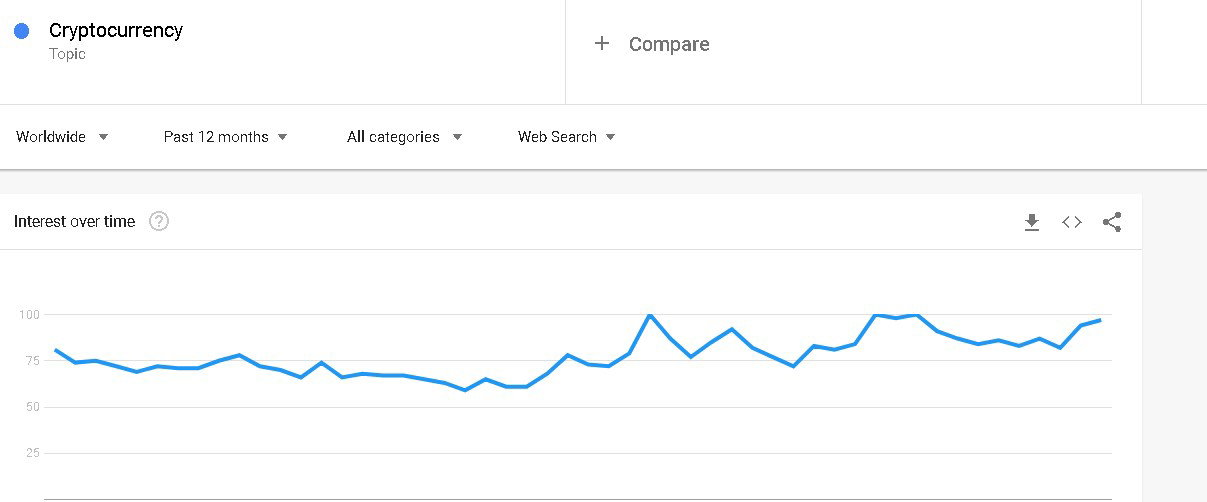
Task: Click the arrow beside All categories
Action: point(457,137)
